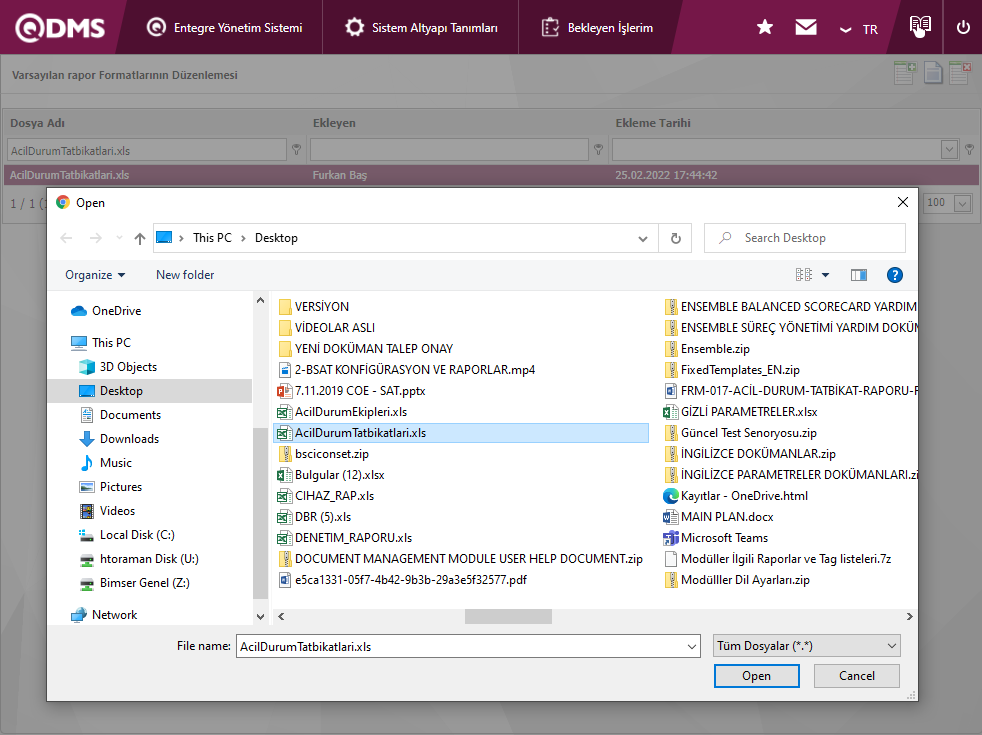
Task: Select the DENETIM_RAPORU.xls file
Action: (353, 537)
